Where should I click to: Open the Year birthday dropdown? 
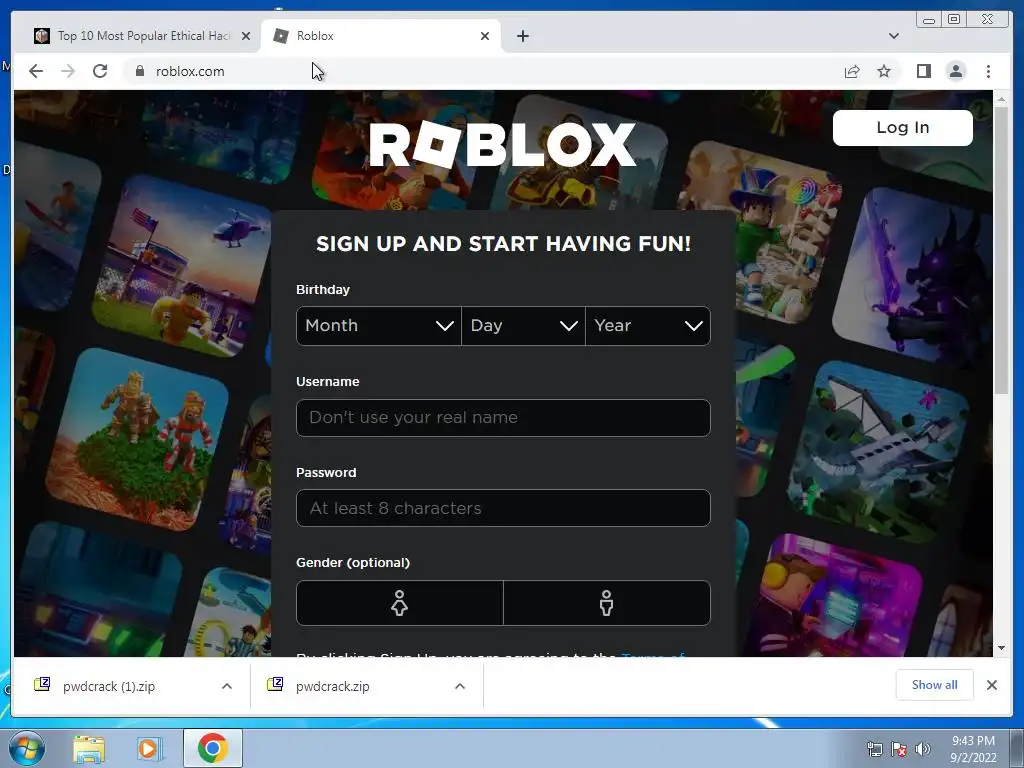click(x=648, y=326)
